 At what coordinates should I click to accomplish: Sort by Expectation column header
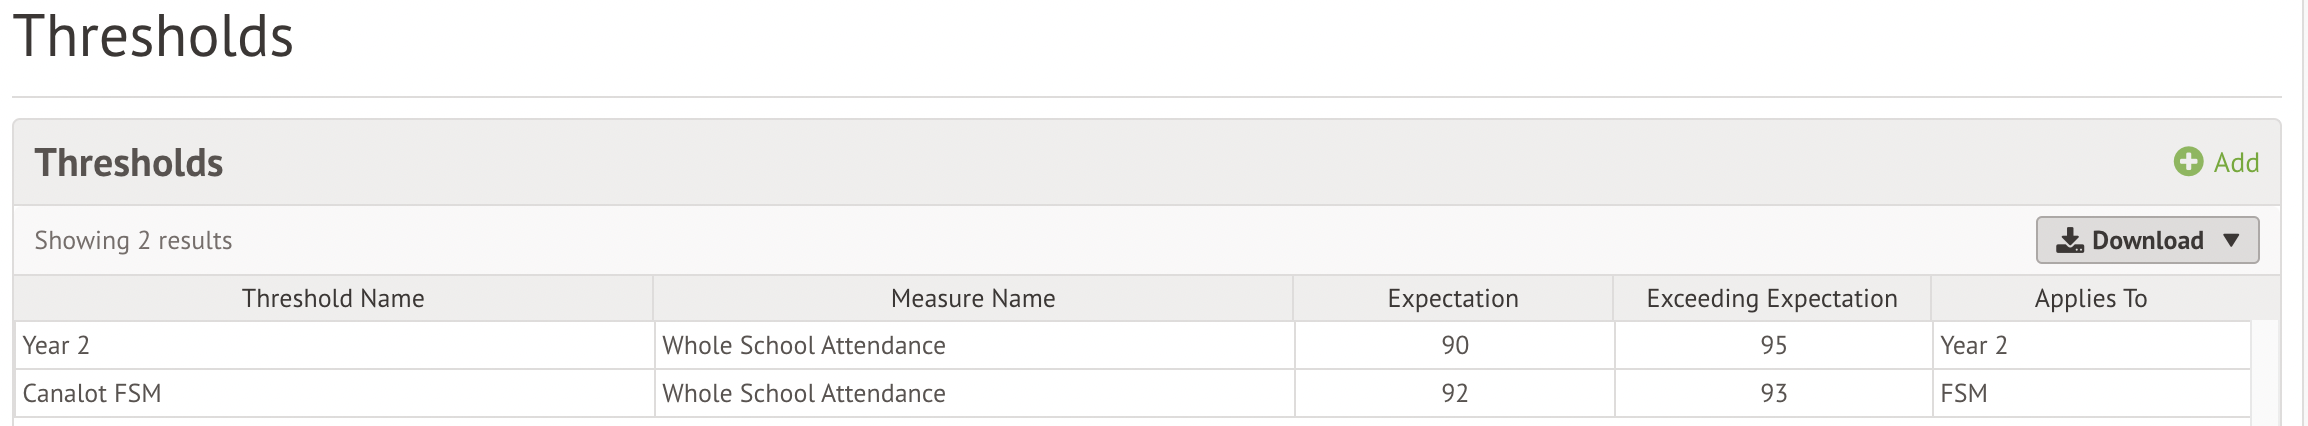point(1453,298)
